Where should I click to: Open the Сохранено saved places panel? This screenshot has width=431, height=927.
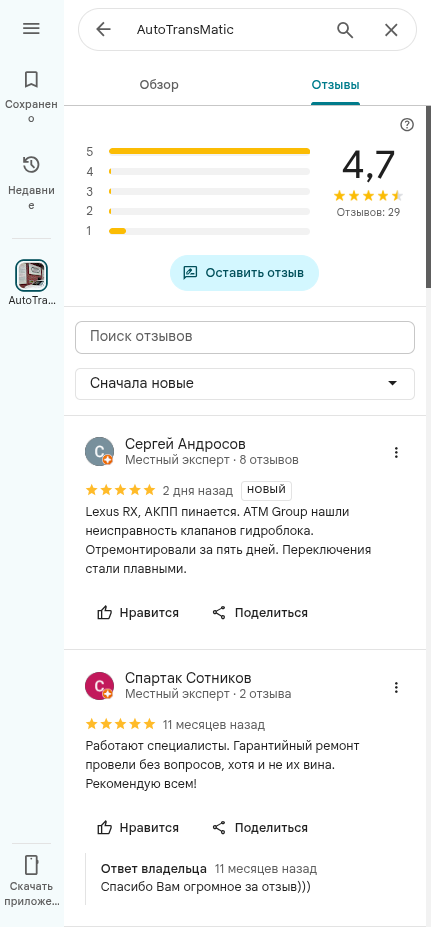pos(31,97)
